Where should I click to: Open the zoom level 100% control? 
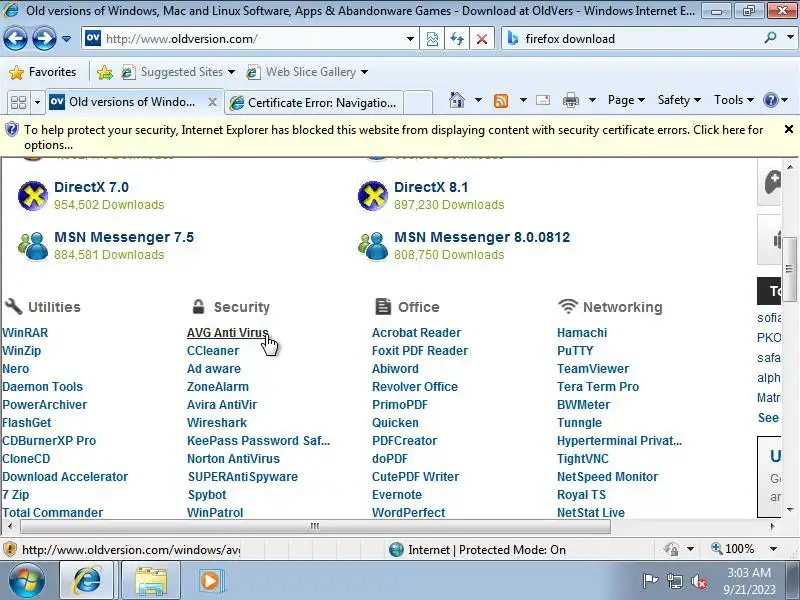[744, 549]
